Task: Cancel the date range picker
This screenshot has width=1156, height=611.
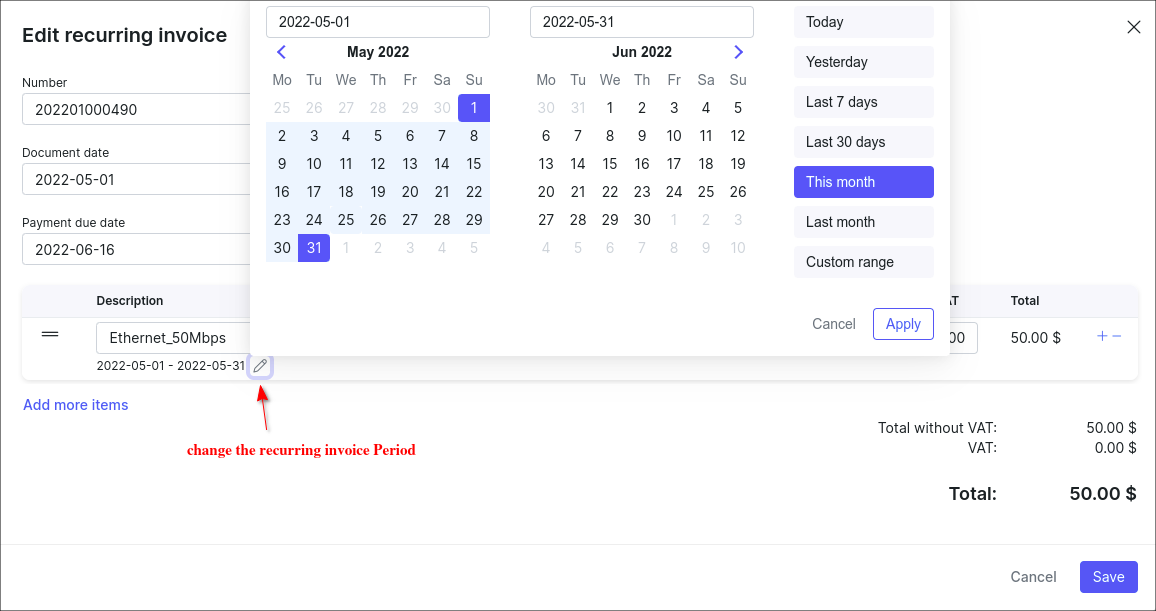Action: pos(833,323)
